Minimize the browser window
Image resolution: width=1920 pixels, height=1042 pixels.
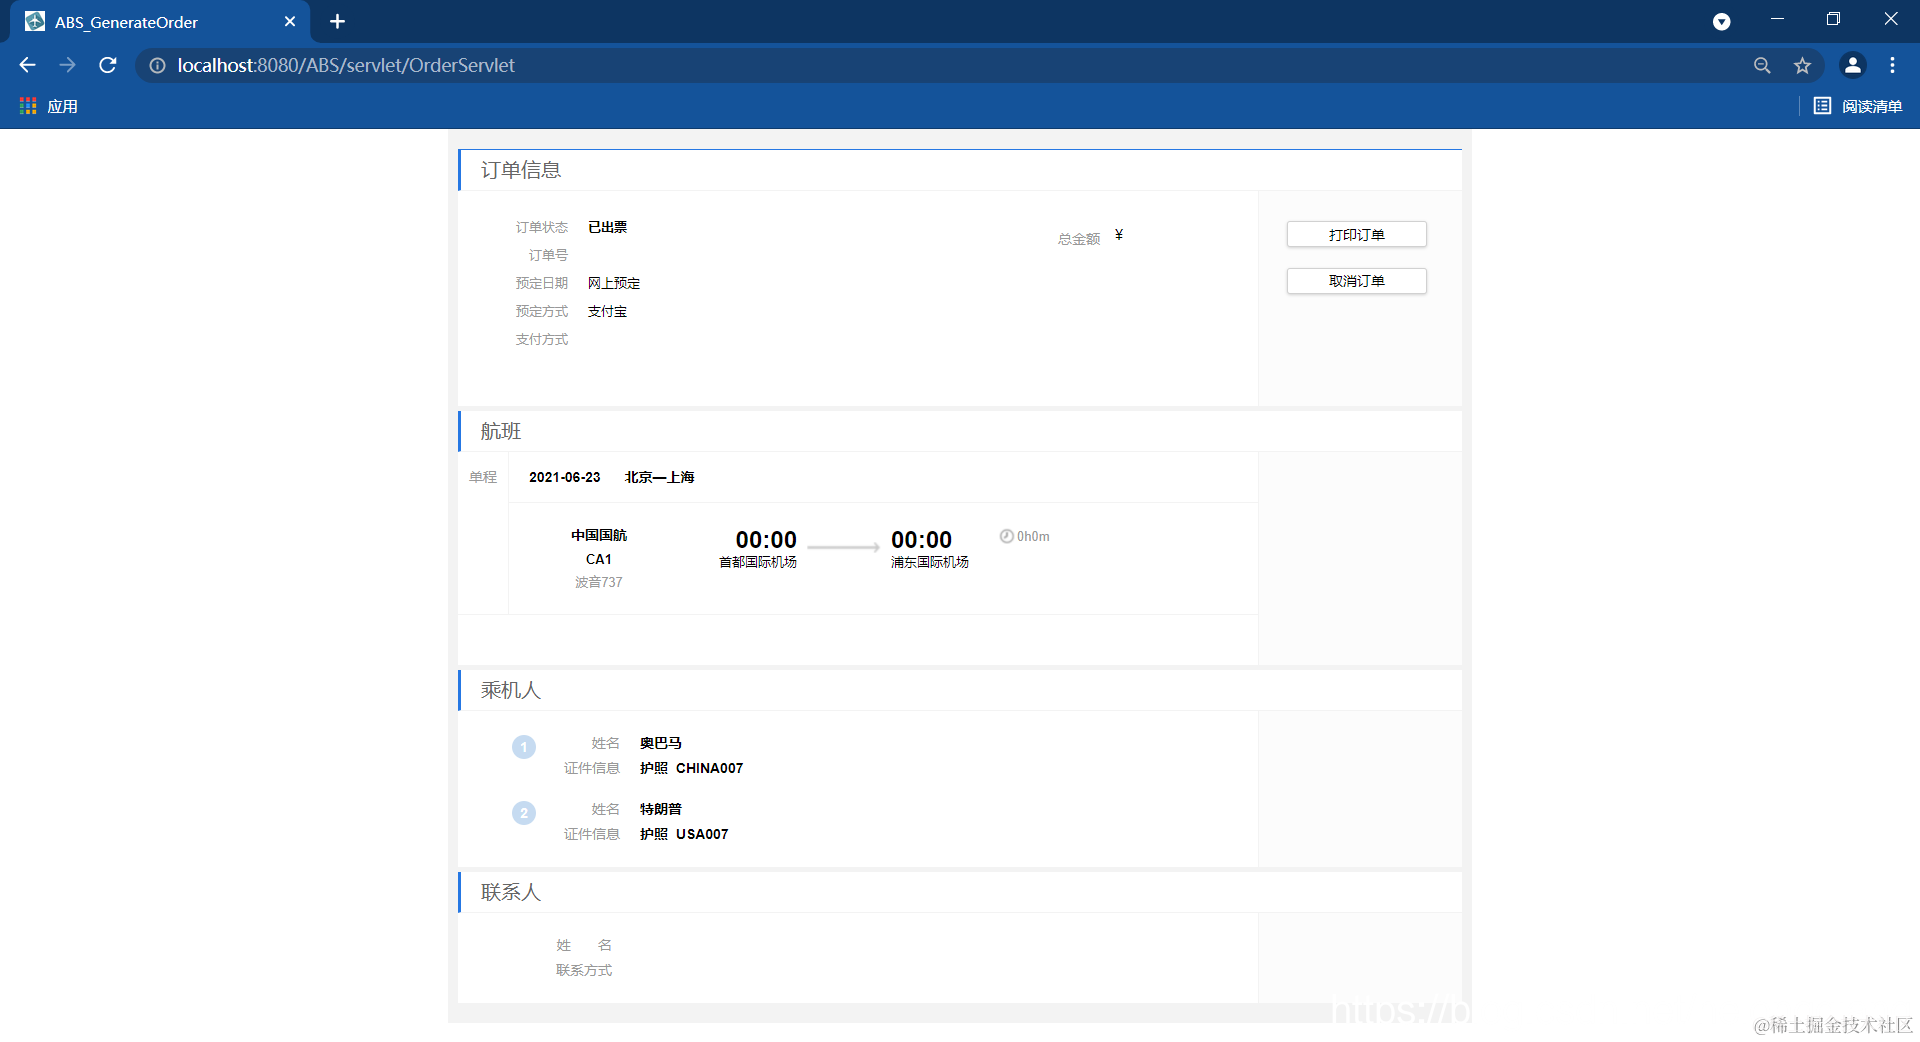1777,19
